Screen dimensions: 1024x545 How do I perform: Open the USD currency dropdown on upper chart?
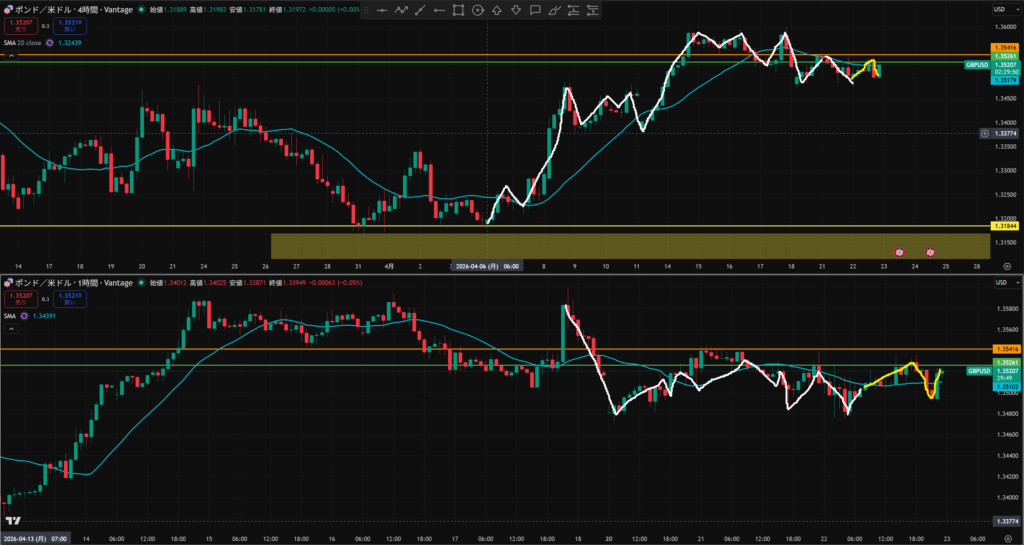pyautogui.click(x=1000, y=9)
